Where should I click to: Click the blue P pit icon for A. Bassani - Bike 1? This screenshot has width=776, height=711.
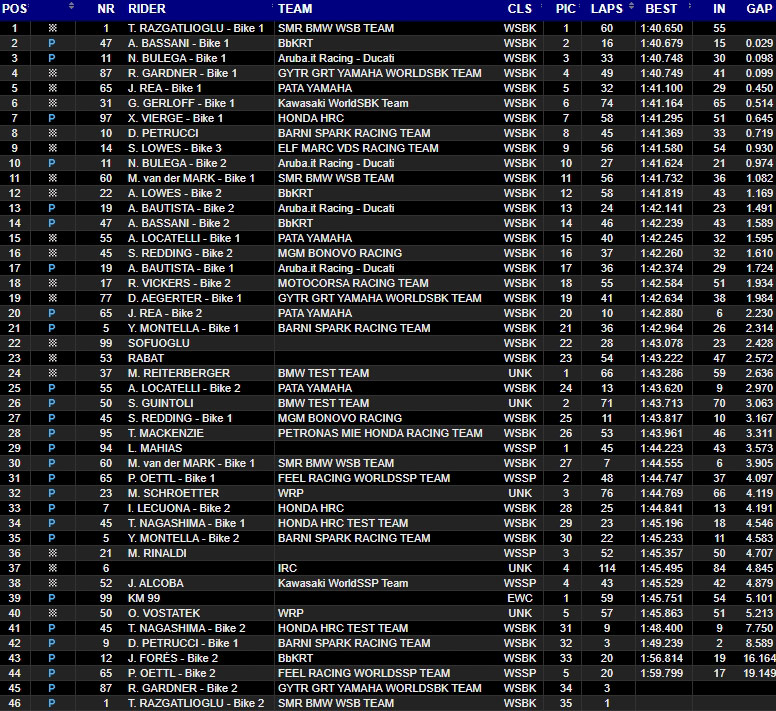coord(51,43)
